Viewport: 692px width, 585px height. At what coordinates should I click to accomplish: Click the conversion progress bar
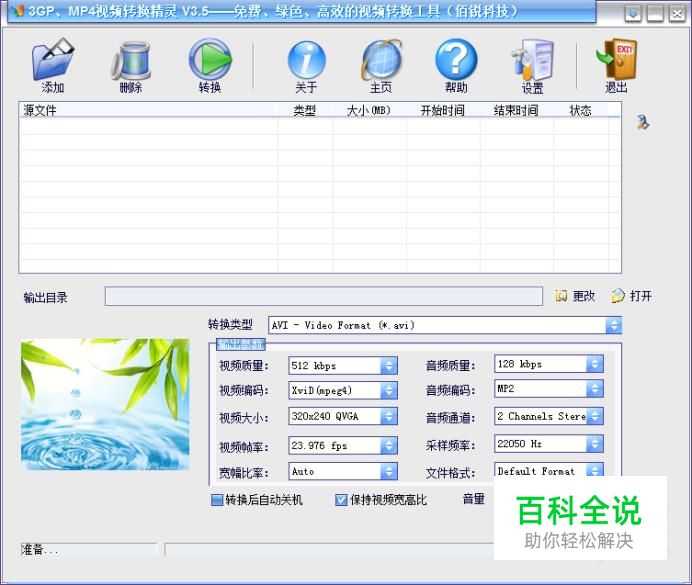329,549
